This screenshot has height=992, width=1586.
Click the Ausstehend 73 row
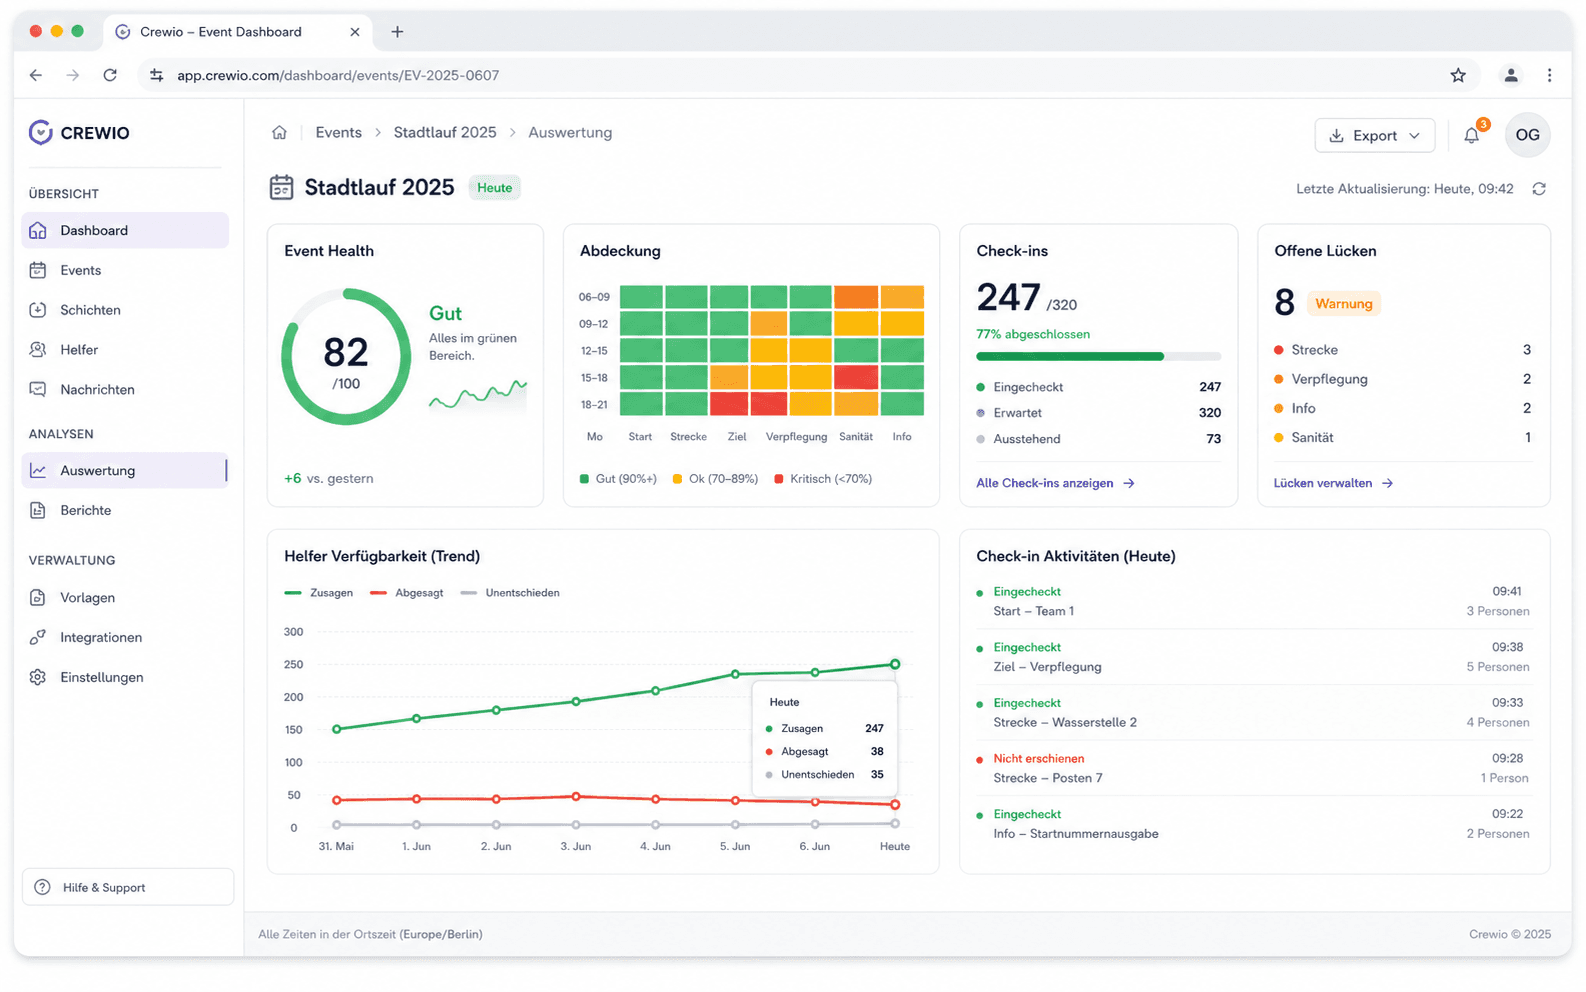click(1098, 439)
